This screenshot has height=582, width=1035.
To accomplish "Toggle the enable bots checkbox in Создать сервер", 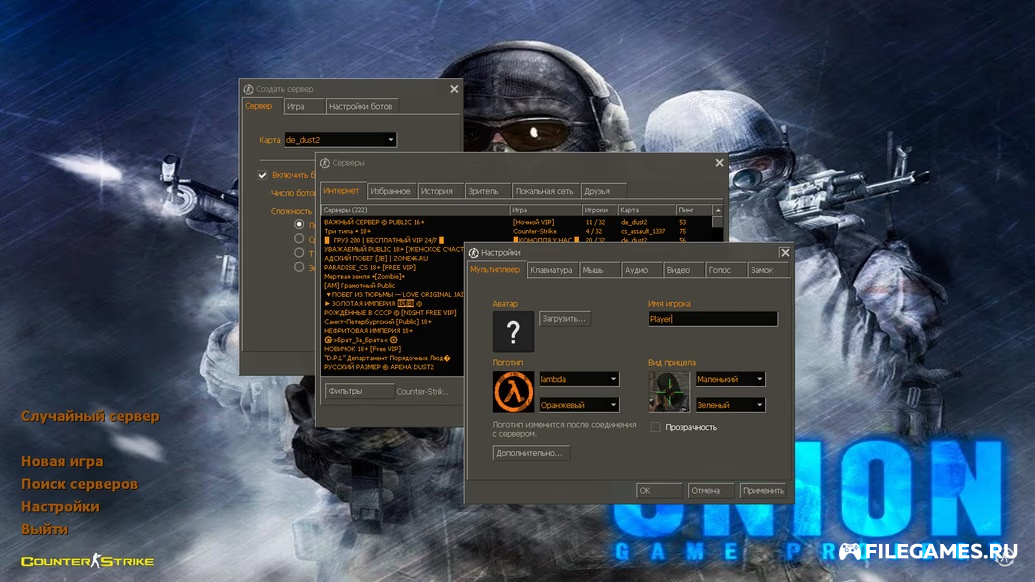I will (x=263, y=175).
